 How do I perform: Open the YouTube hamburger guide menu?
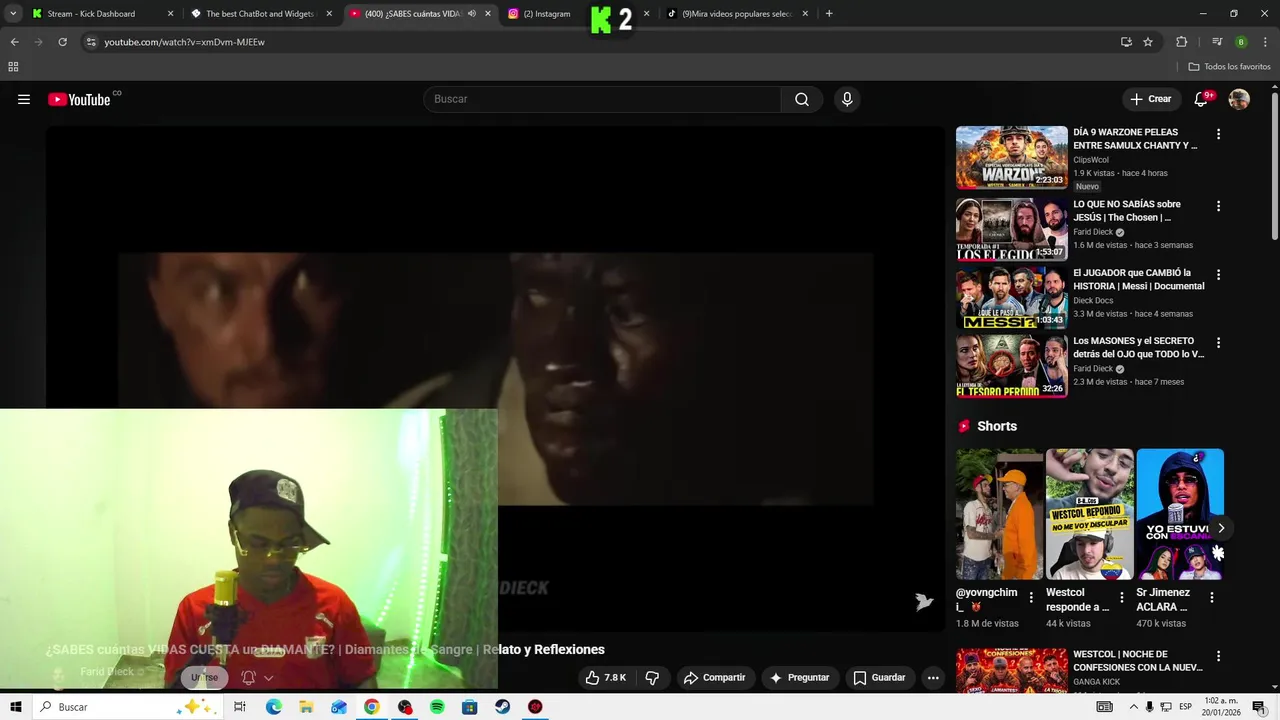[24, 99]
